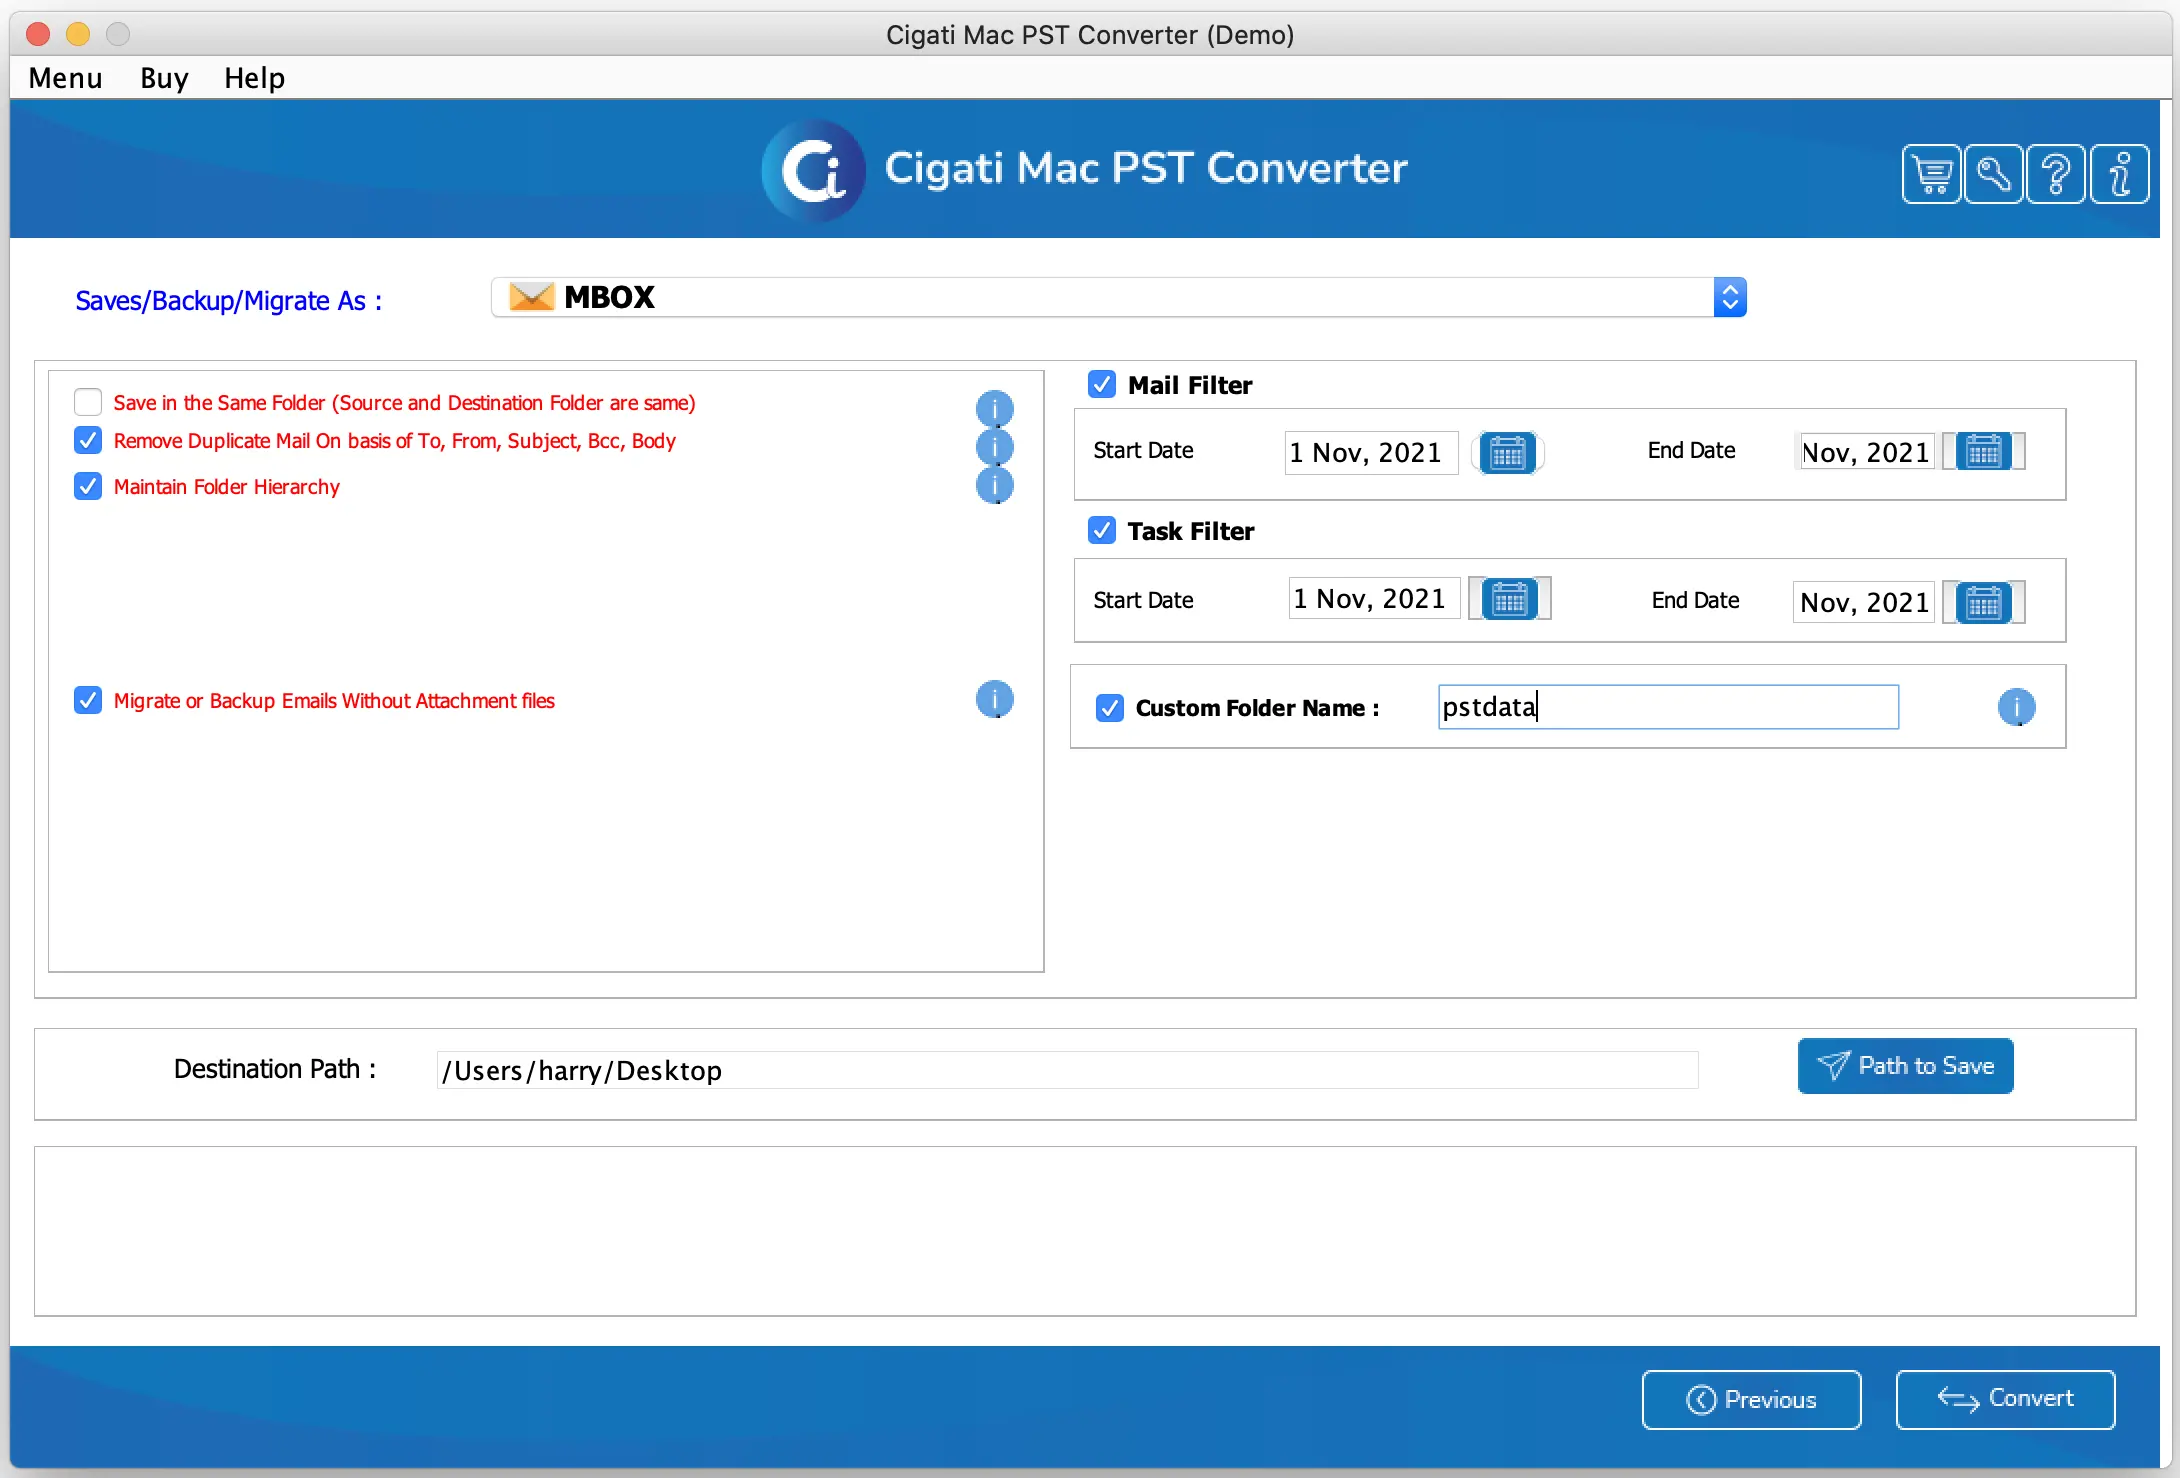Click the Cigati logo icon
The width and height of the screenshot is (2180, 1478).
tap(814, 170)
